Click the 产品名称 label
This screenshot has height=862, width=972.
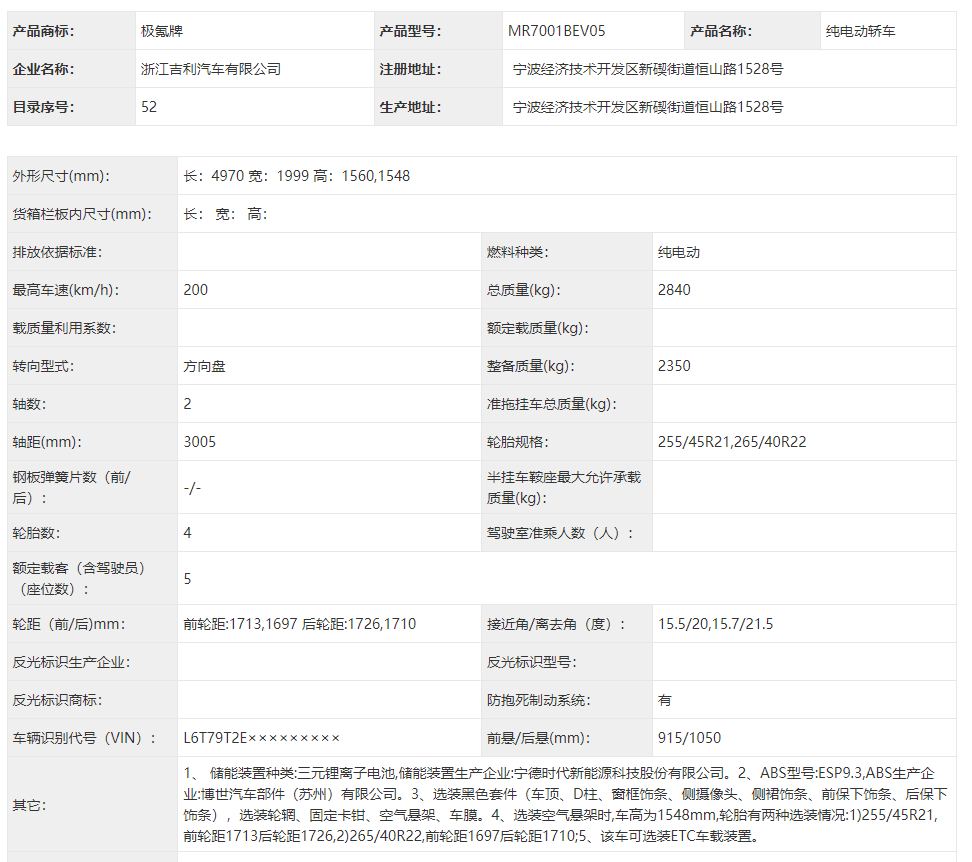[721, 31]
